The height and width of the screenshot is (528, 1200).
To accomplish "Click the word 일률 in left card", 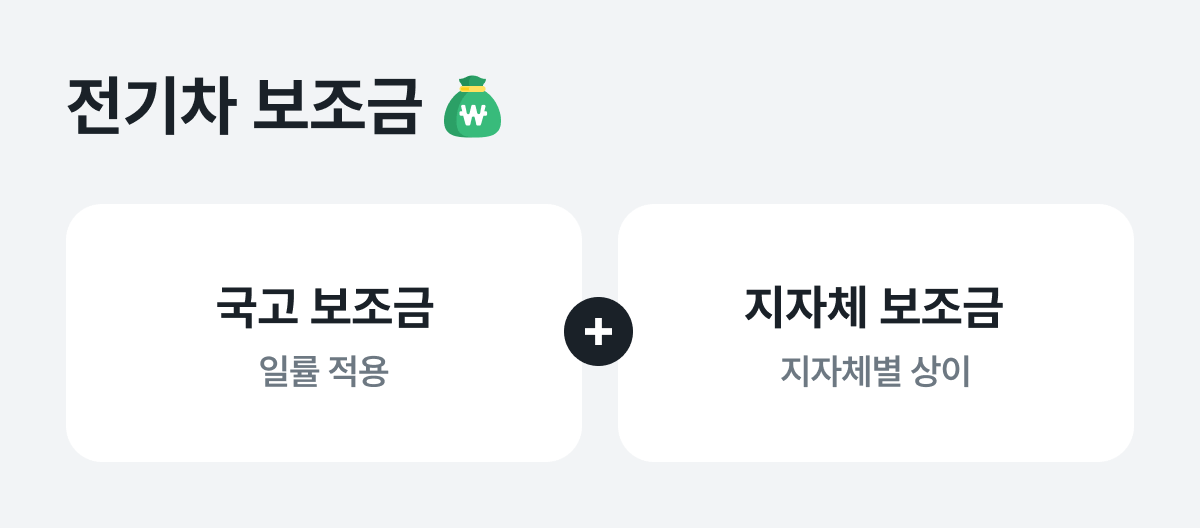I will tap(289, 372).
